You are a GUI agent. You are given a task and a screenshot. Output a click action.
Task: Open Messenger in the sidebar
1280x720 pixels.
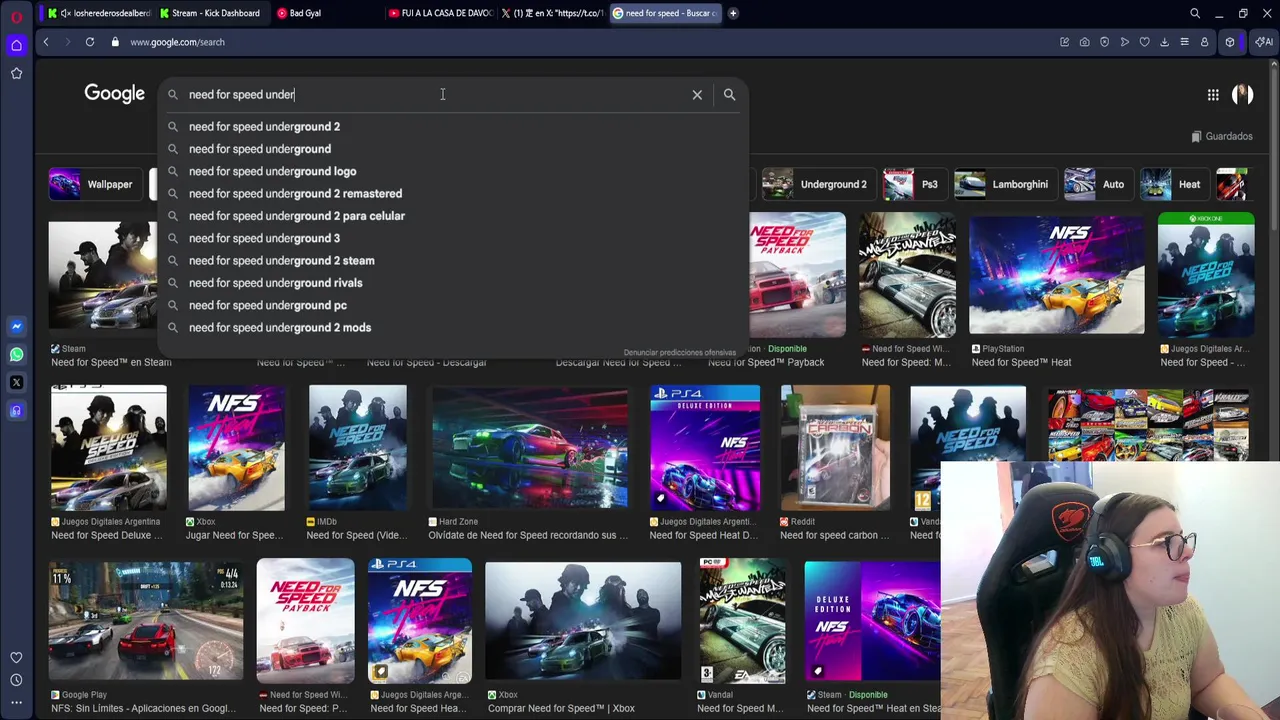pyautogui.click(x=16, y=326)
